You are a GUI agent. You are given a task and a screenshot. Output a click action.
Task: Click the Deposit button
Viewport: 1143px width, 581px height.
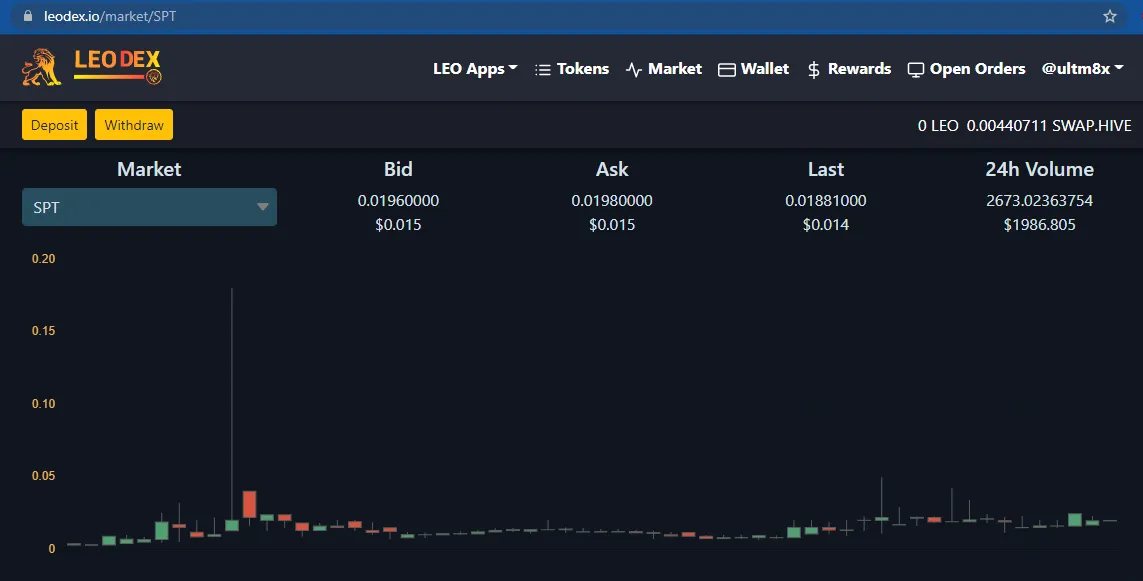(55, 125)
